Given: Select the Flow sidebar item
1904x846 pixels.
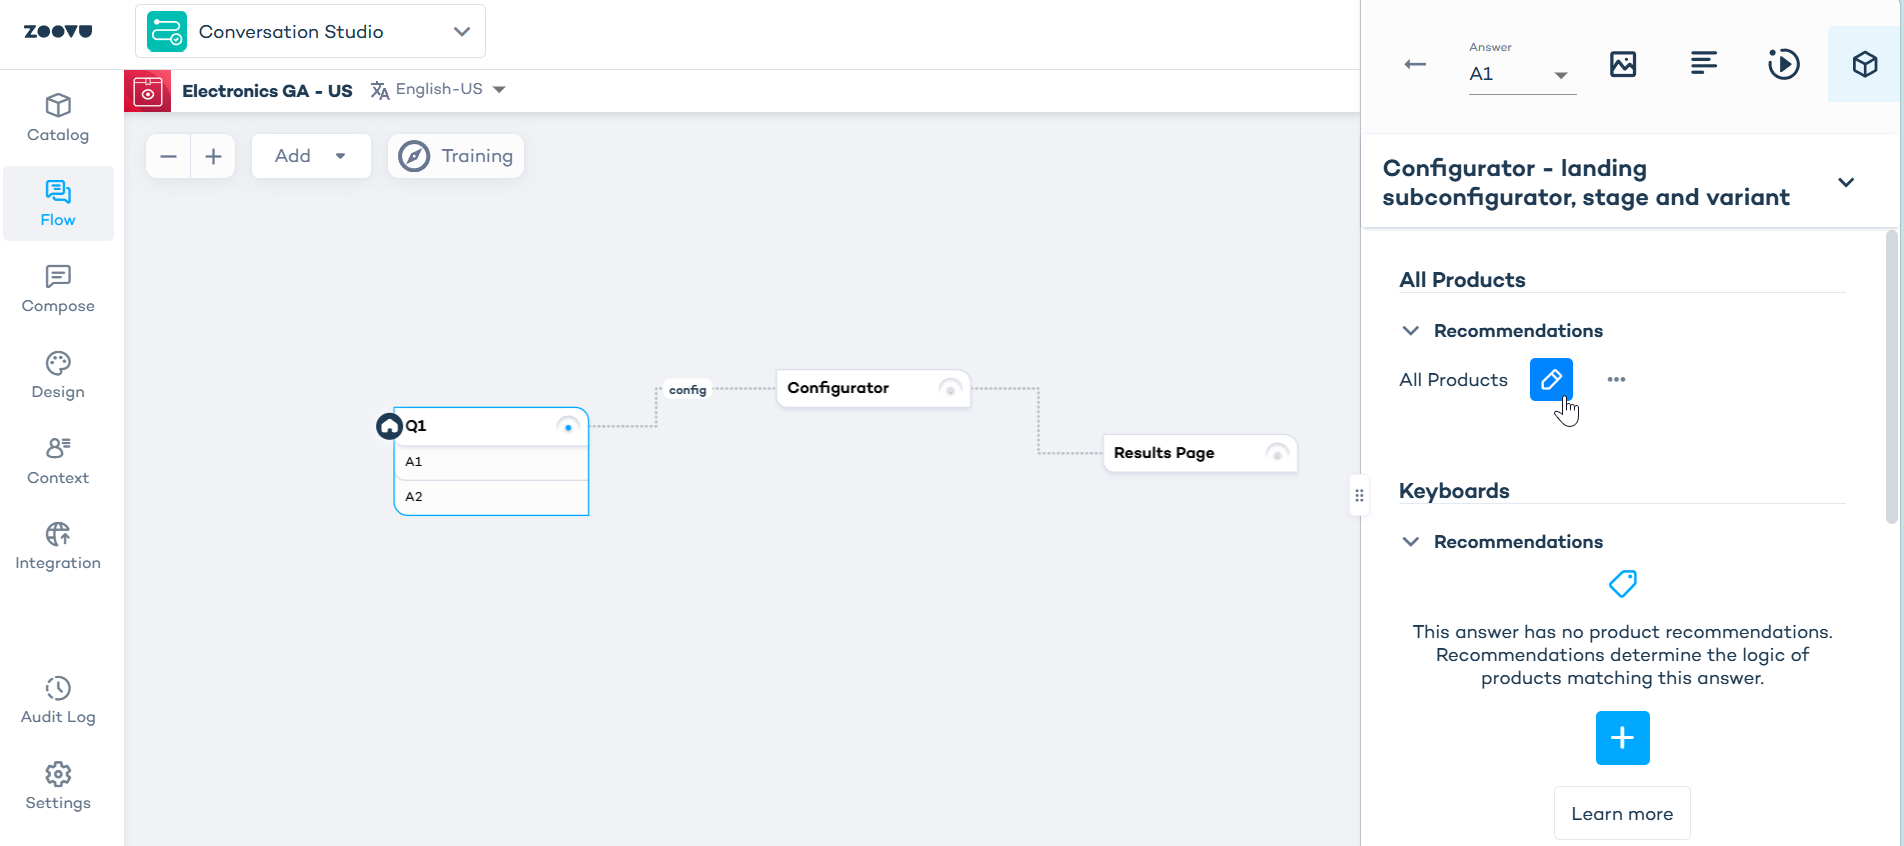Looking at the screenshot, I should coord(58,204).
